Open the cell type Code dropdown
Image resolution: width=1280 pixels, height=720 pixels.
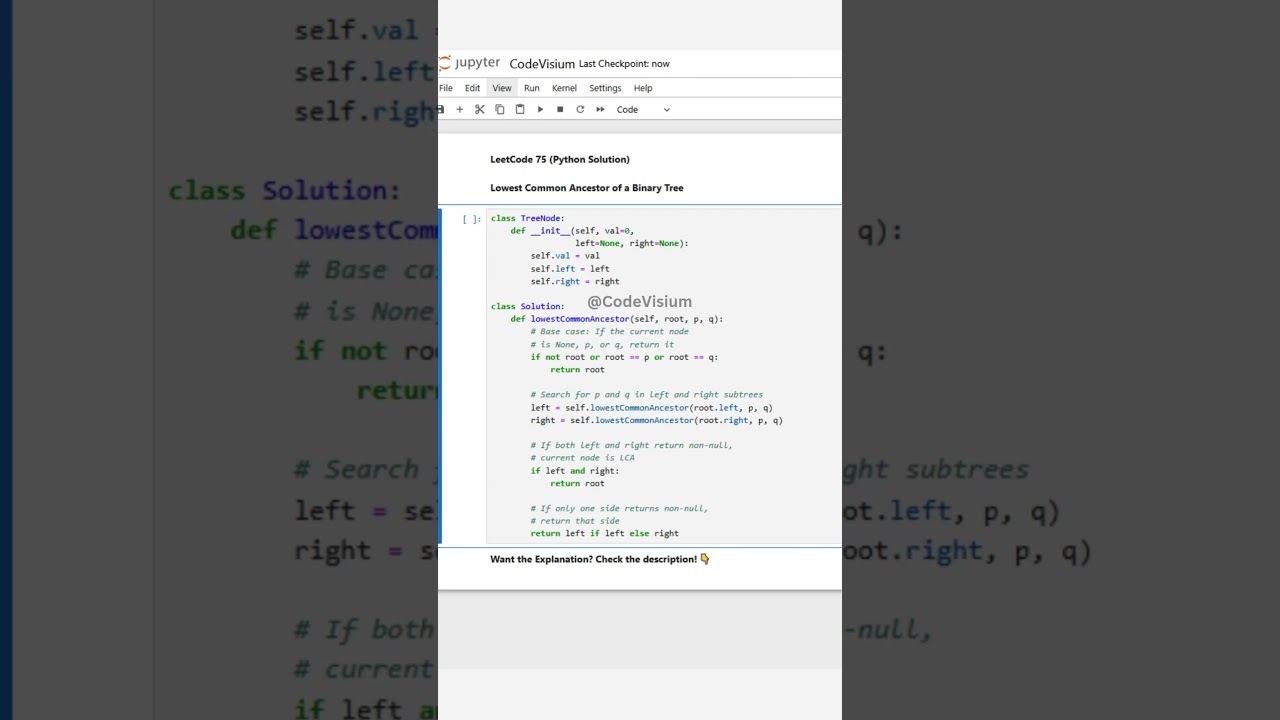643,109
